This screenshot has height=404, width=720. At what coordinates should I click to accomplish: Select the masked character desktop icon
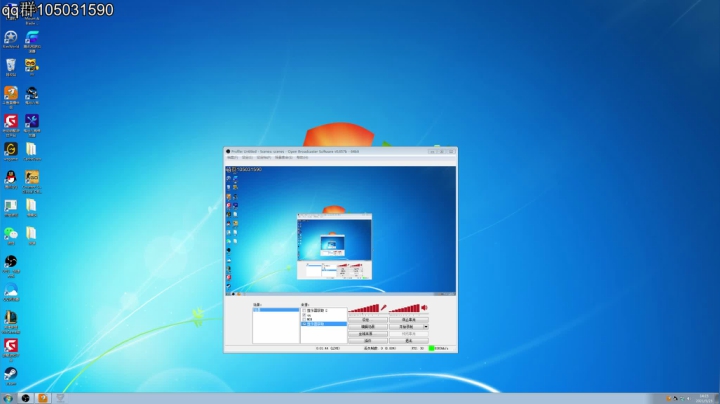pyautogui.click(x=32, y=93)
